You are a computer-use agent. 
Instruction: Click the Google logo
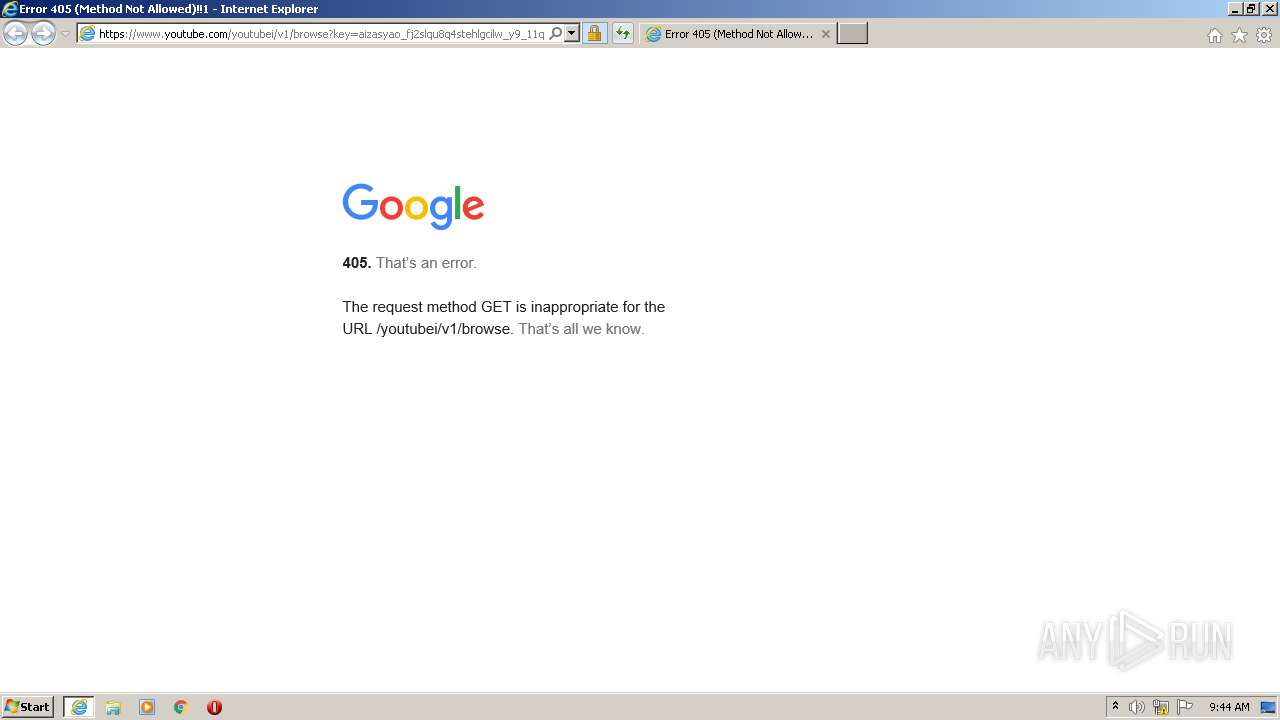click(x=413, y=206)
